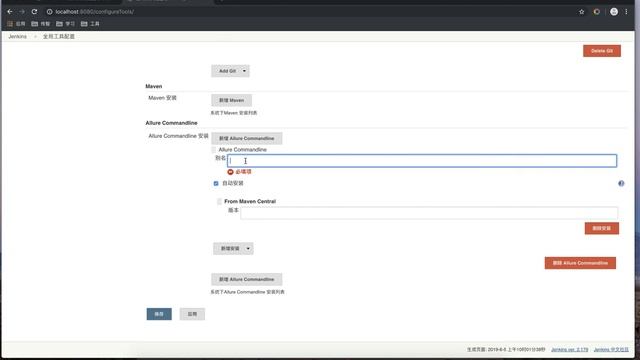Screen dimensions: 640x360
Task: Open the Jenkins 中文社区 footer link
Action: click(611, 350)
